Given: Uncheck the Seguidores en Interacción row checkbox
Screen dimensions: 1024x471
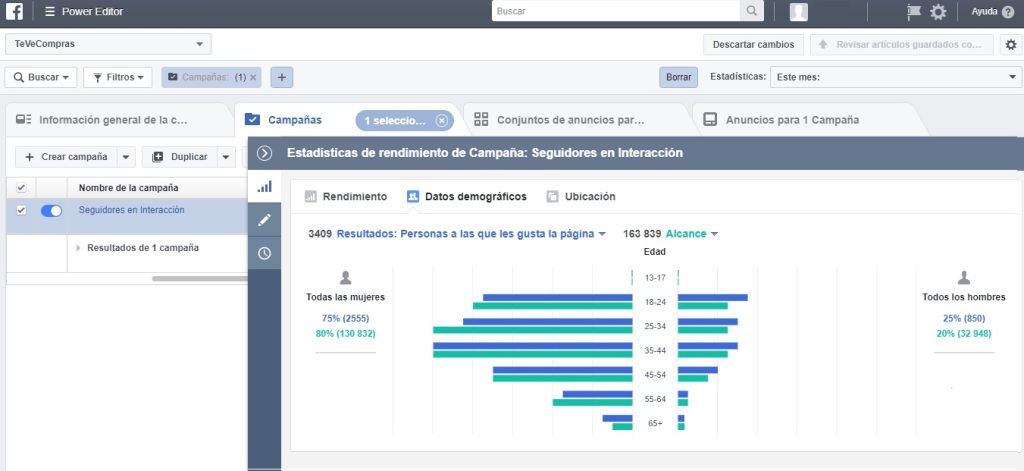Looking at the screenshot, I should tap(21, 211).
